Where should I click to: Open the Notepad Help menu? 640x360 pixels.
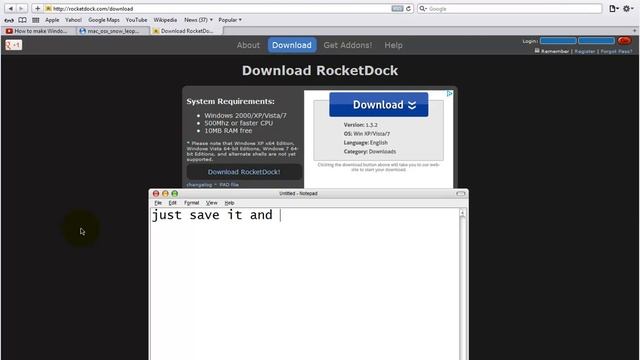[x=229, y=203]
